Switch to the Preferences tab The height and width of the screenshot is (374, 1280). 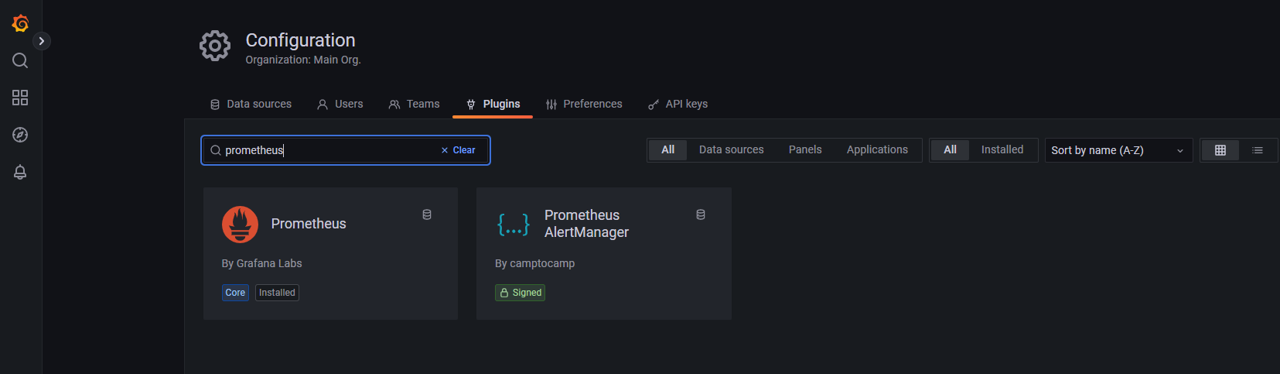[584, 104]
